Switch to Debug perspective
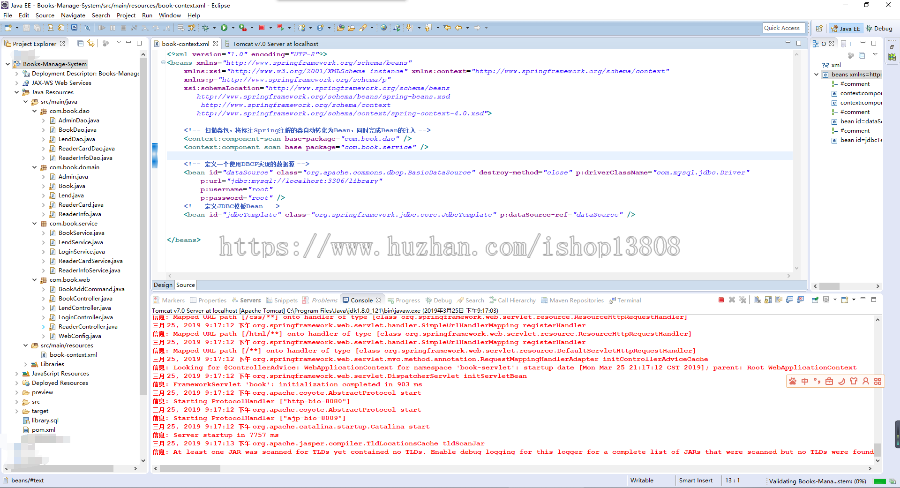This screenshot has height=488, width=900. (879, 28)
